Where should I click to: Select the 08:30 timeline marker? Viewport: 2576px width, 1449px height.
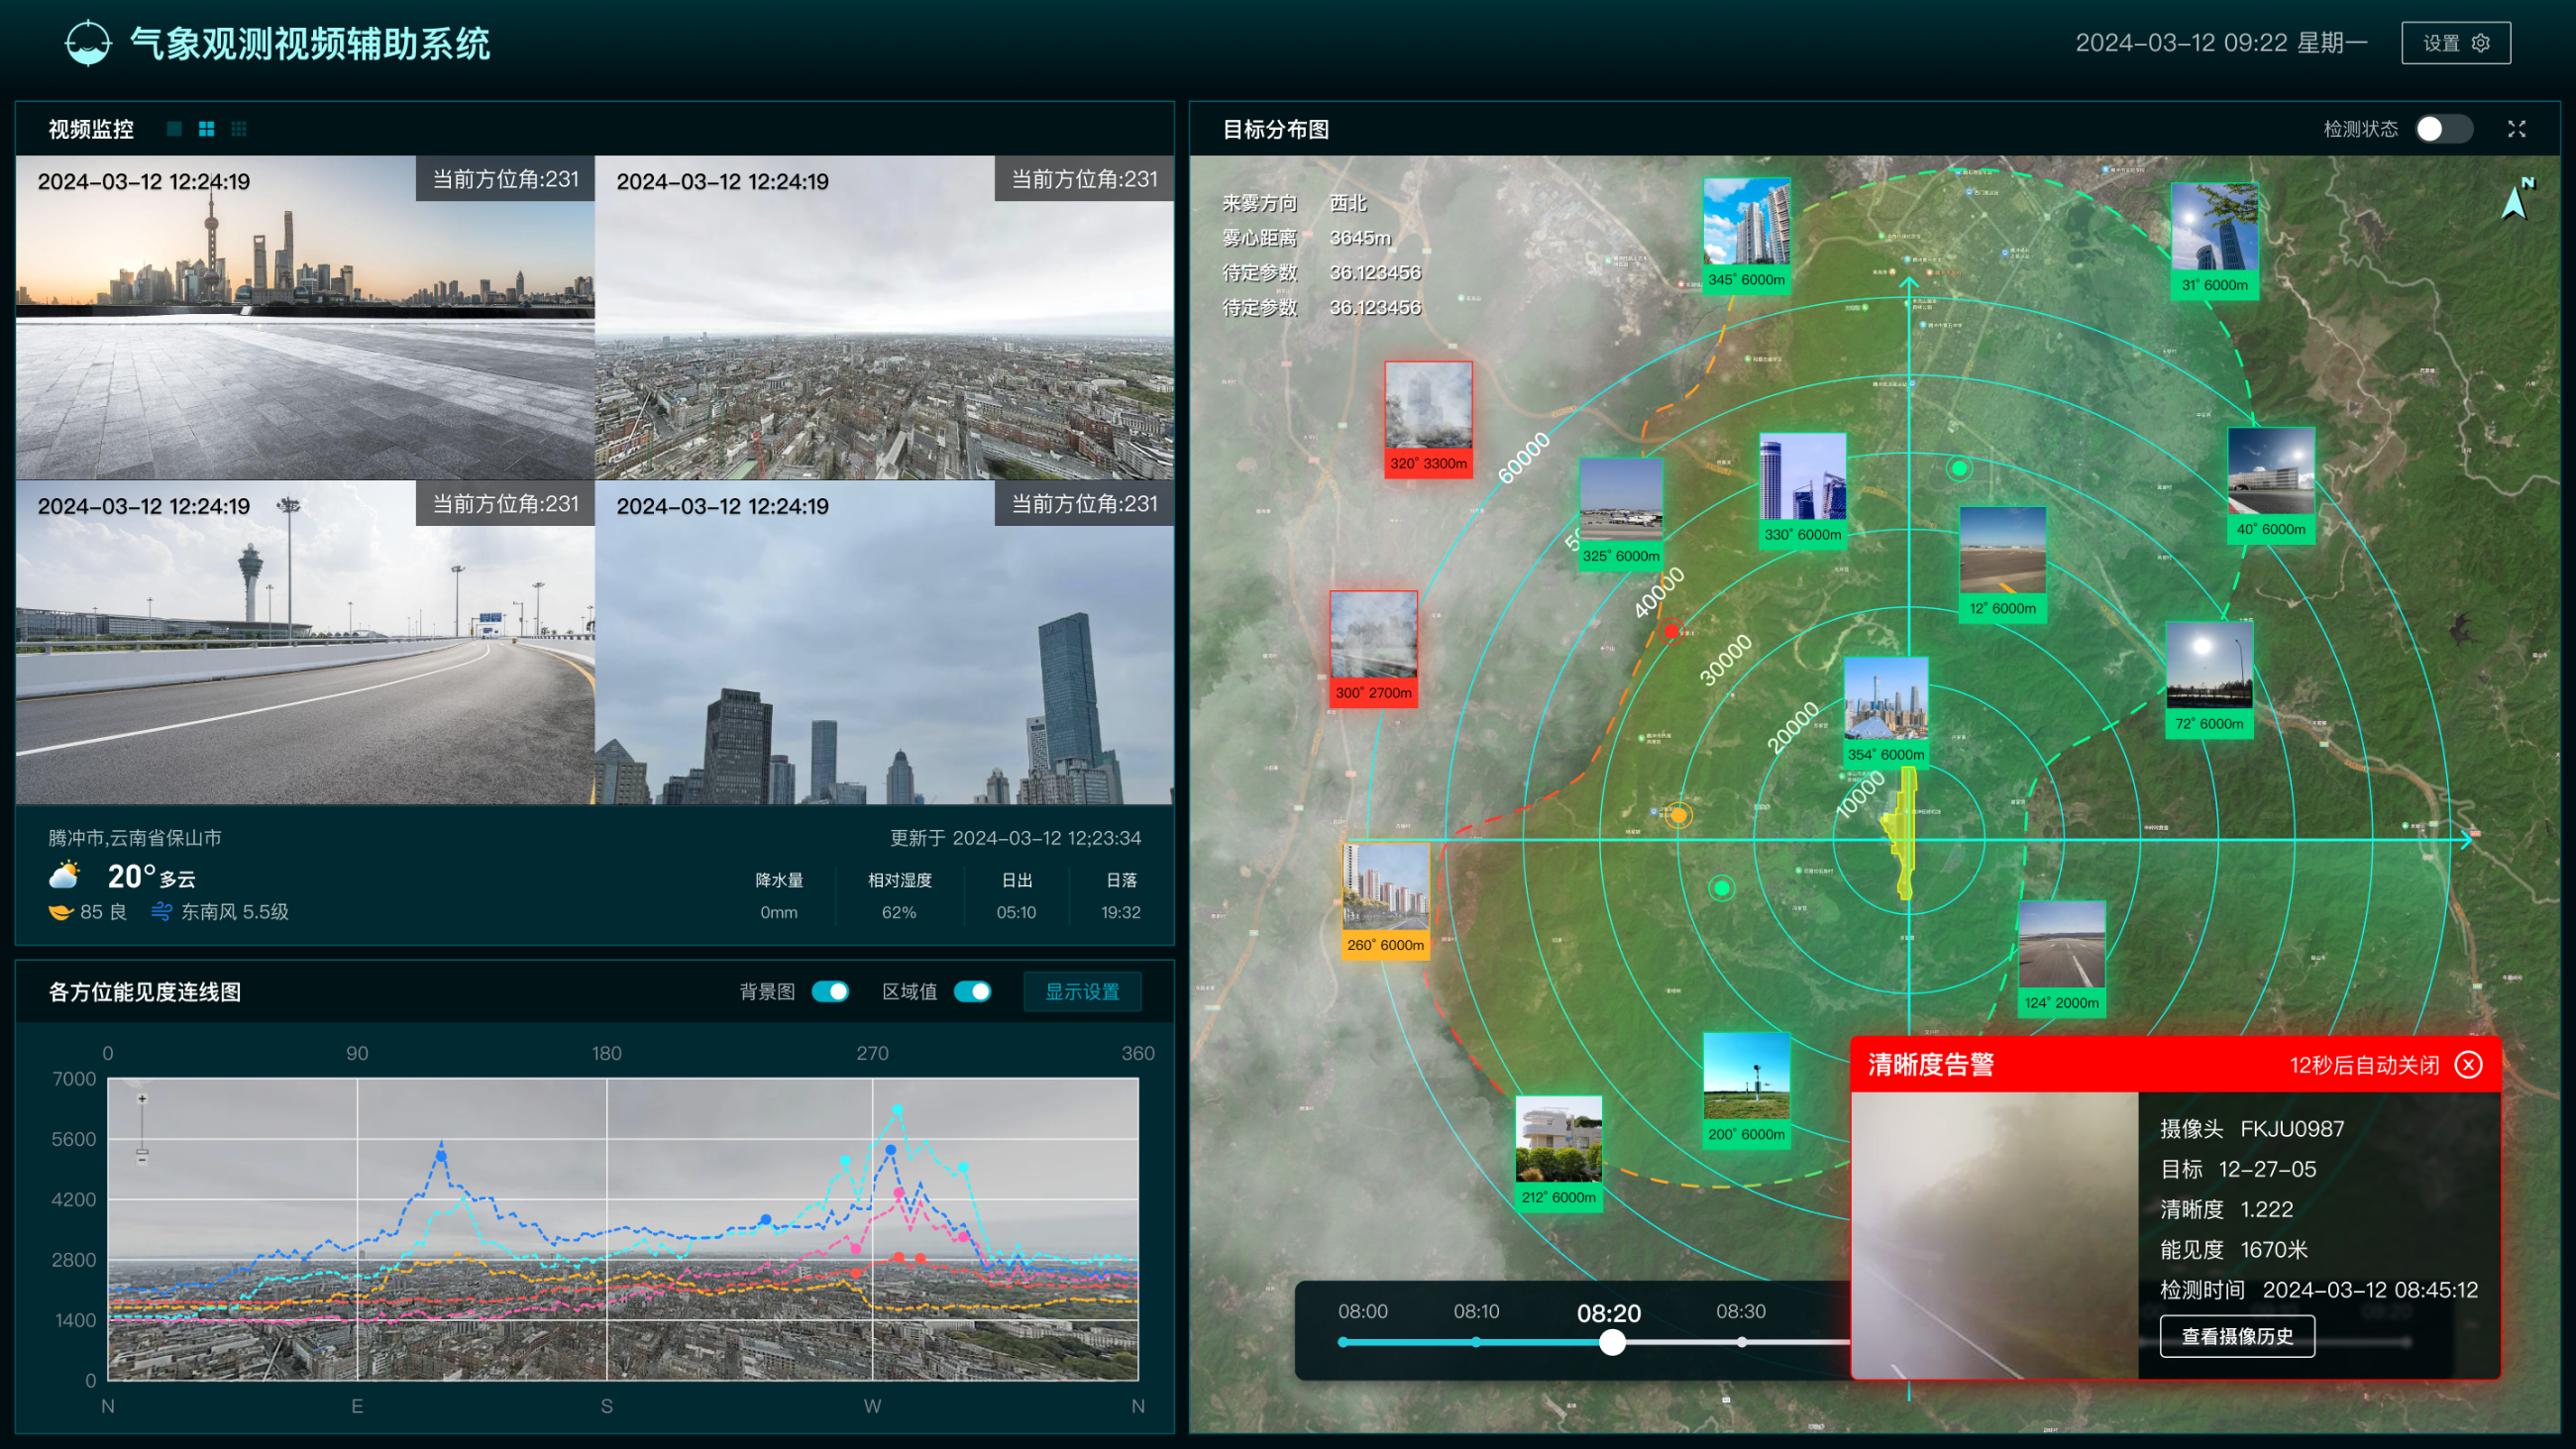[x=1741, y=1342]
